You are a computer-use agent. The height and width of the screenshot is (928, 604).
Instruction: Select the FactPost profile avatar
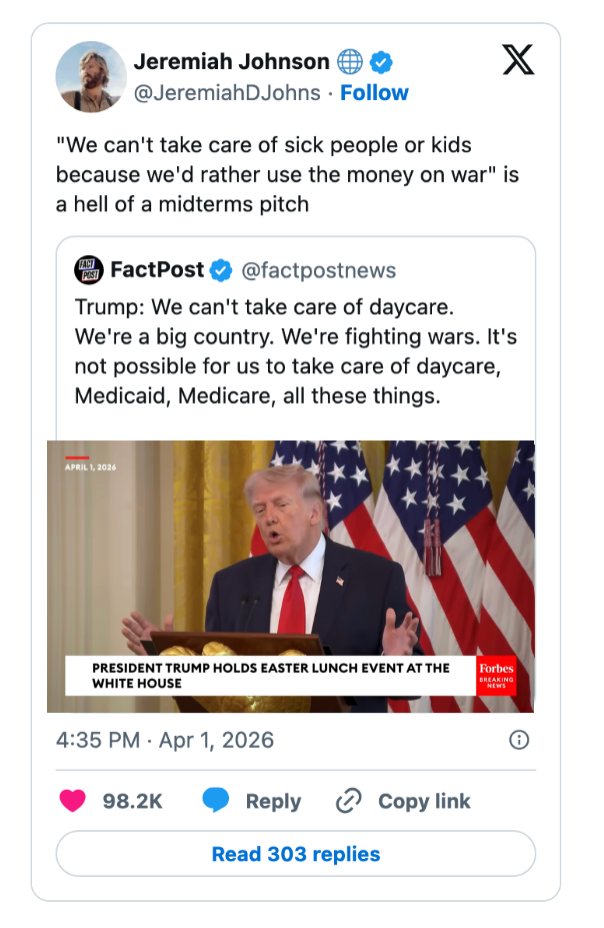(89, 268)
